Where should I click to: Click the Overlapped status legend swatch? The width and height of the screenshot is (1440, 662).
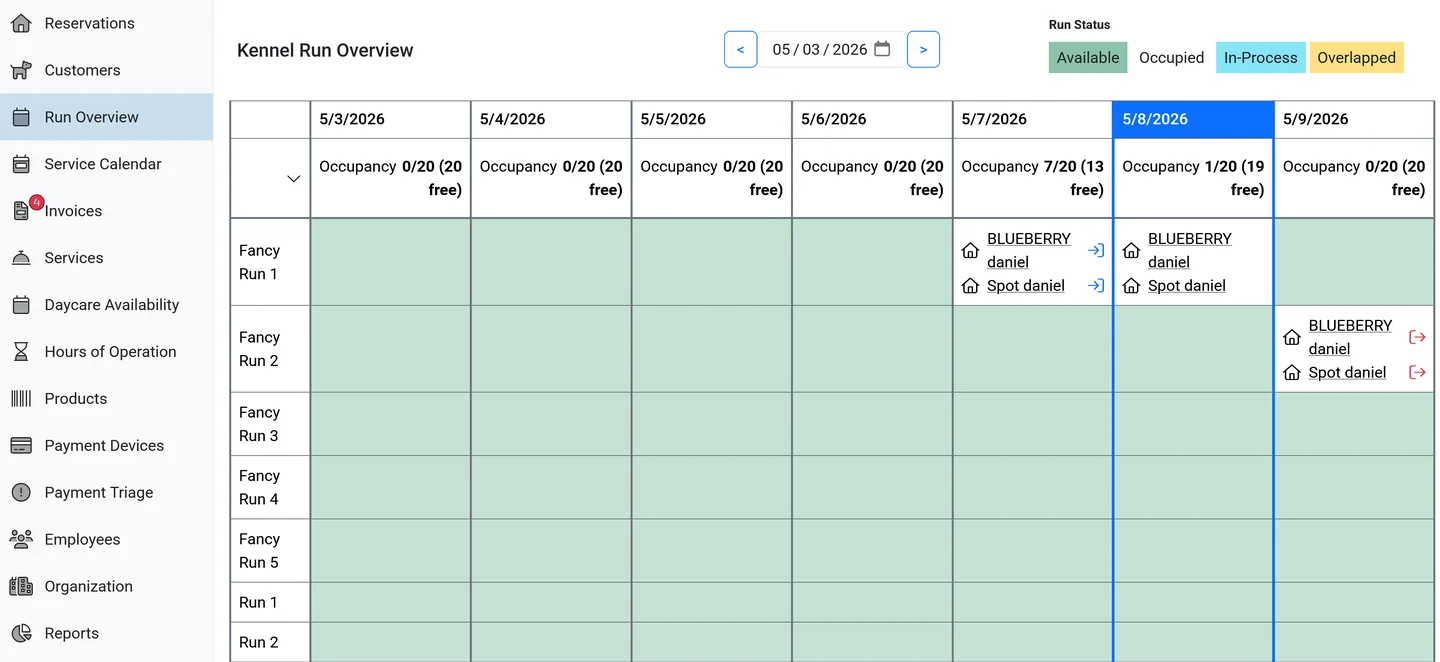click(x=1356, y=58)
